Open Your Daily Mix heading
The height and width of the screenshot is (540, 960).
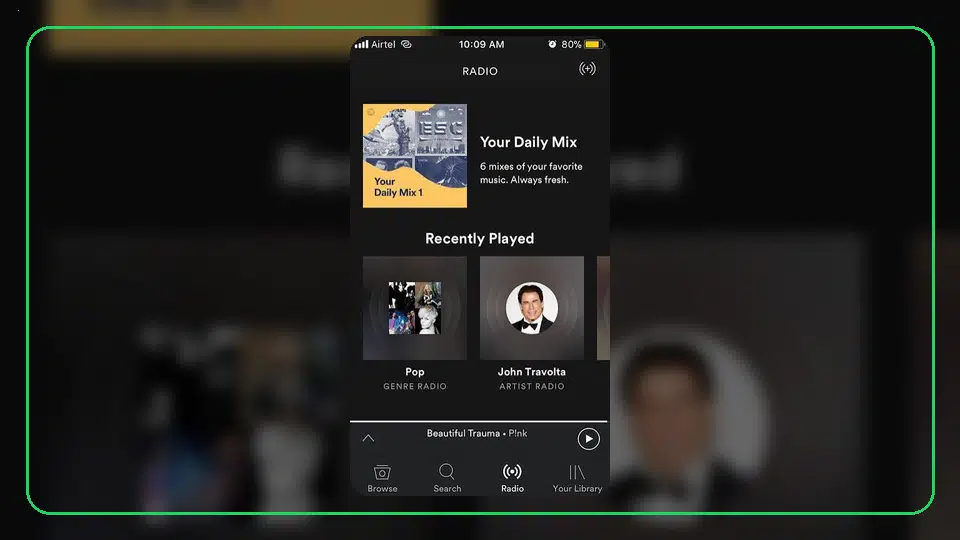(x=528, y=142)
